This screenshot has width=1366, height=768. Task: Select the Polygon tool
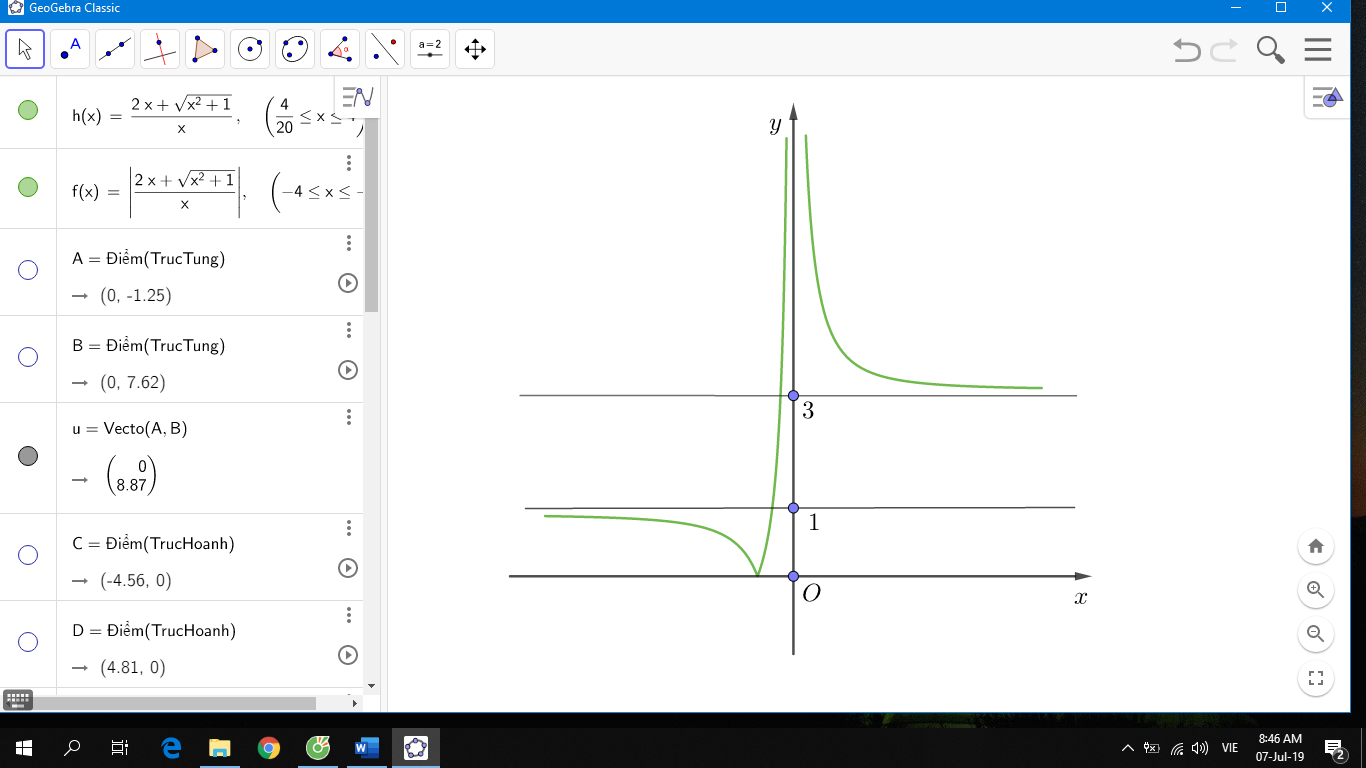(205, 49)
